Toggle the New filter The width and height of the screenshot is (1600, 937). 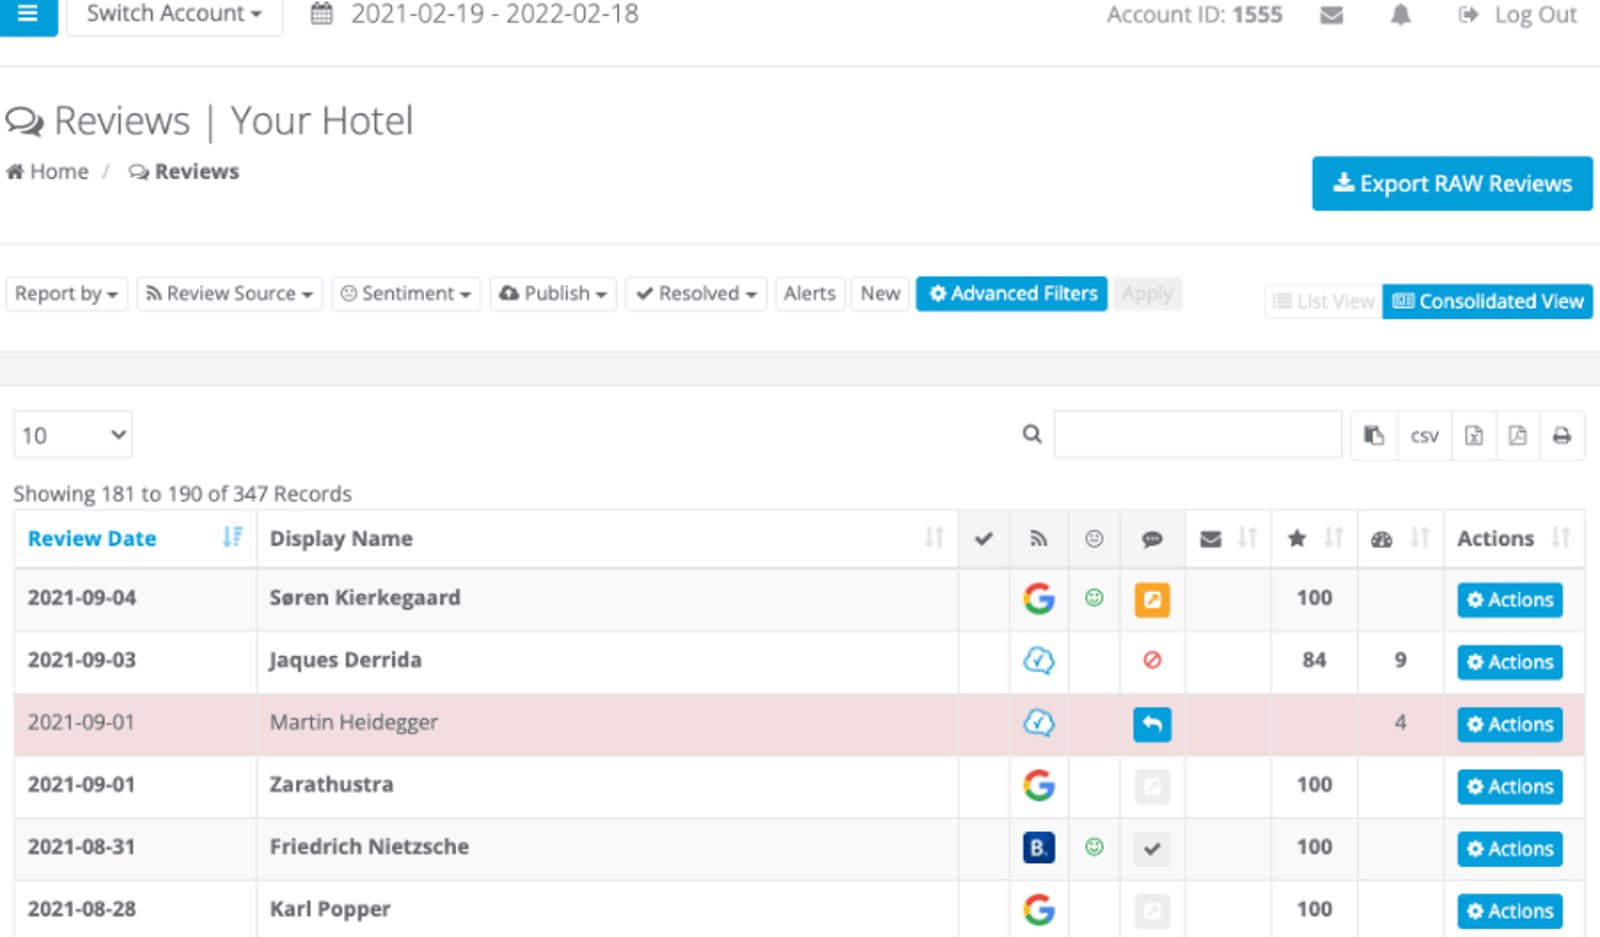tap(880, 294)
